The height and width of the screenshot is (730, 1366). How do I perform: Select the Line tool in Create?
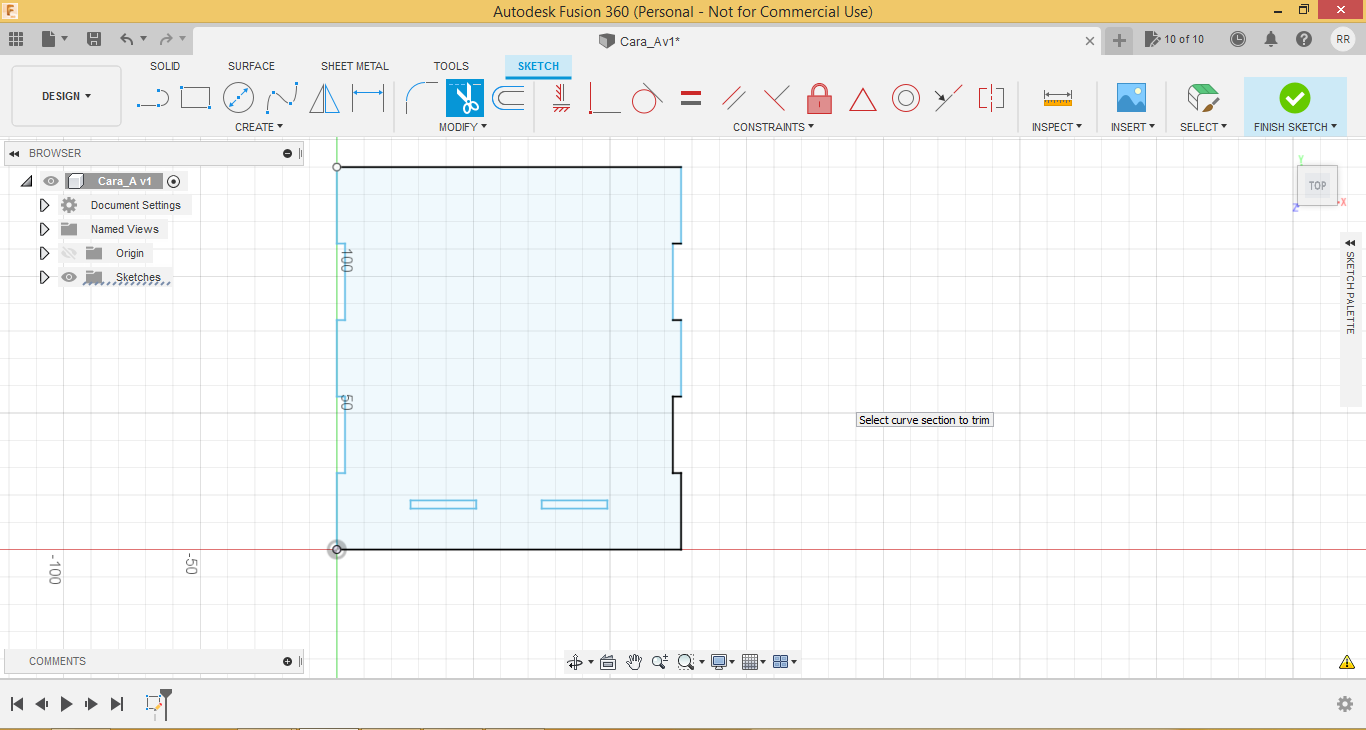pyautogui.click(x=152, y=98)
